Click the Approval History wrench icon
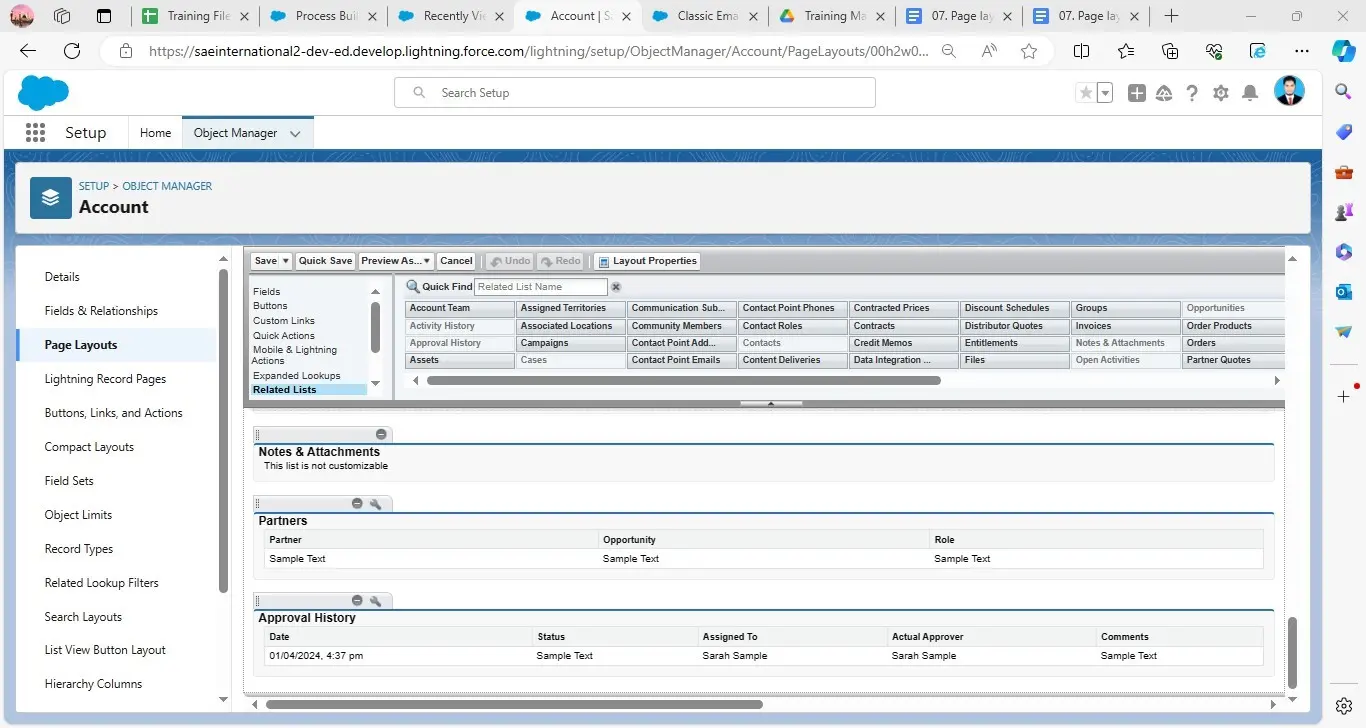 tap(376, 601)
